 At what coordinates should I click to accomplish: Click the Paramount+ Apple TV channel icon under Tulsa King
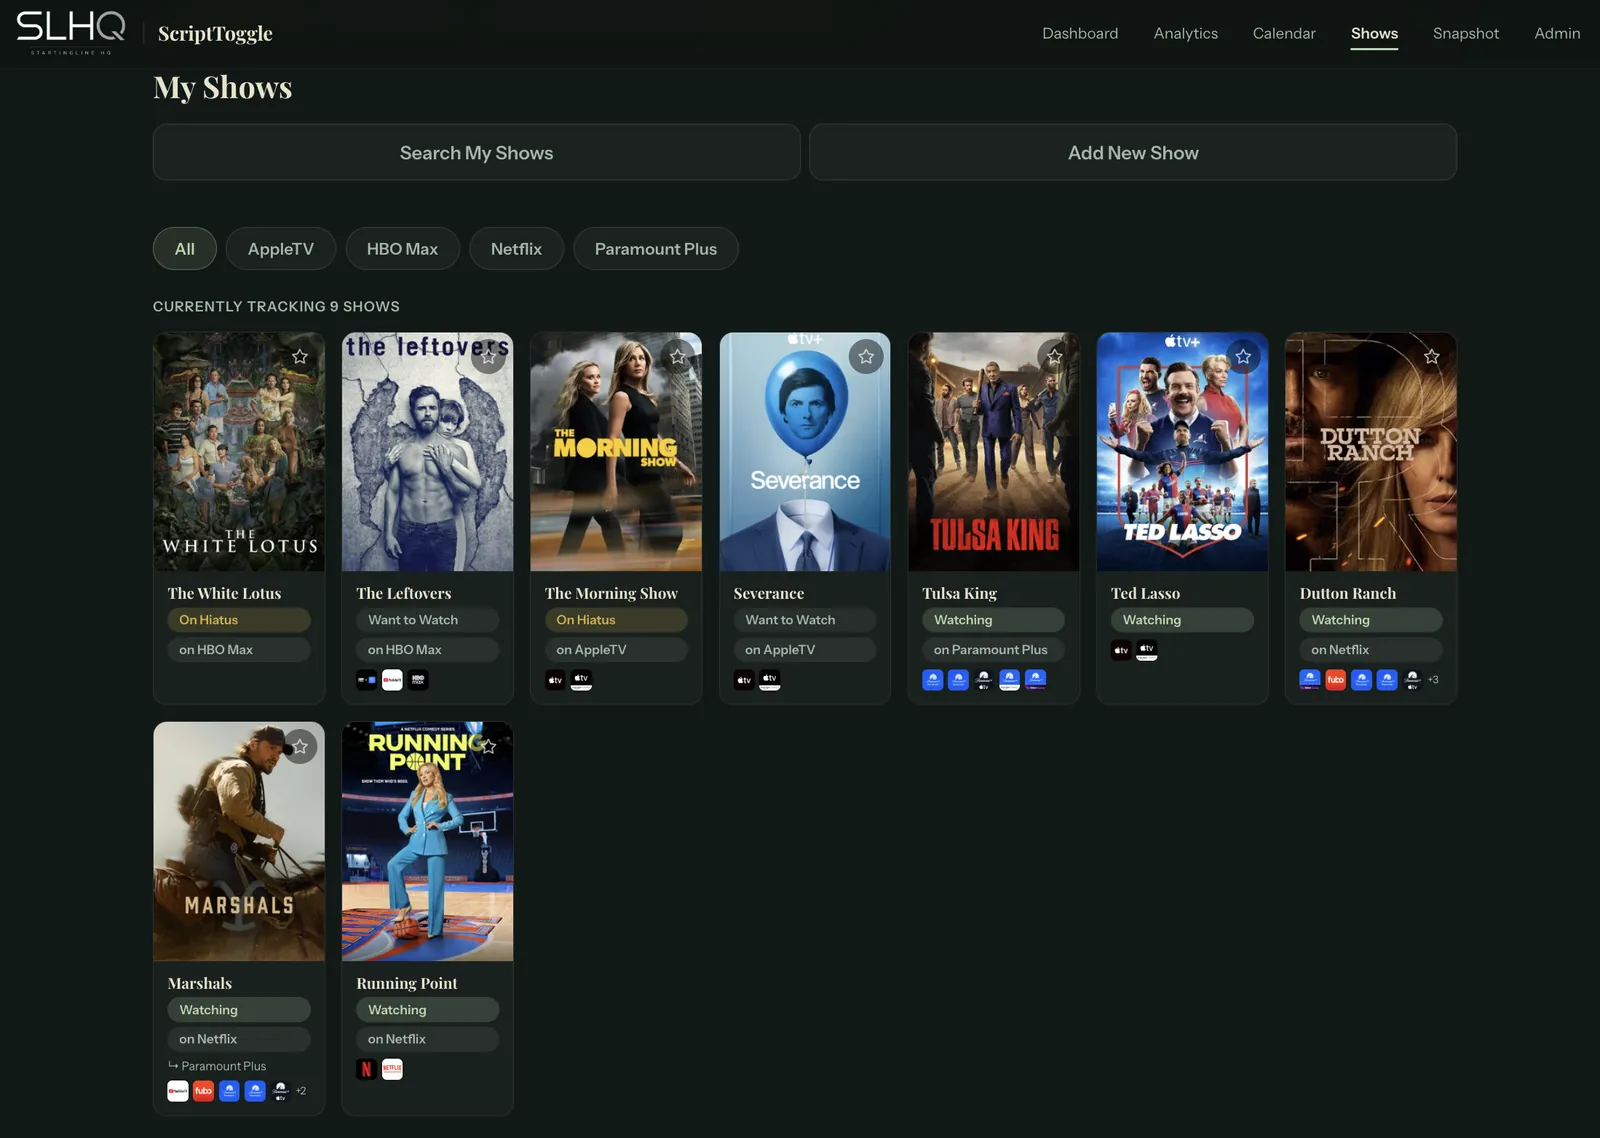[984, 680]
